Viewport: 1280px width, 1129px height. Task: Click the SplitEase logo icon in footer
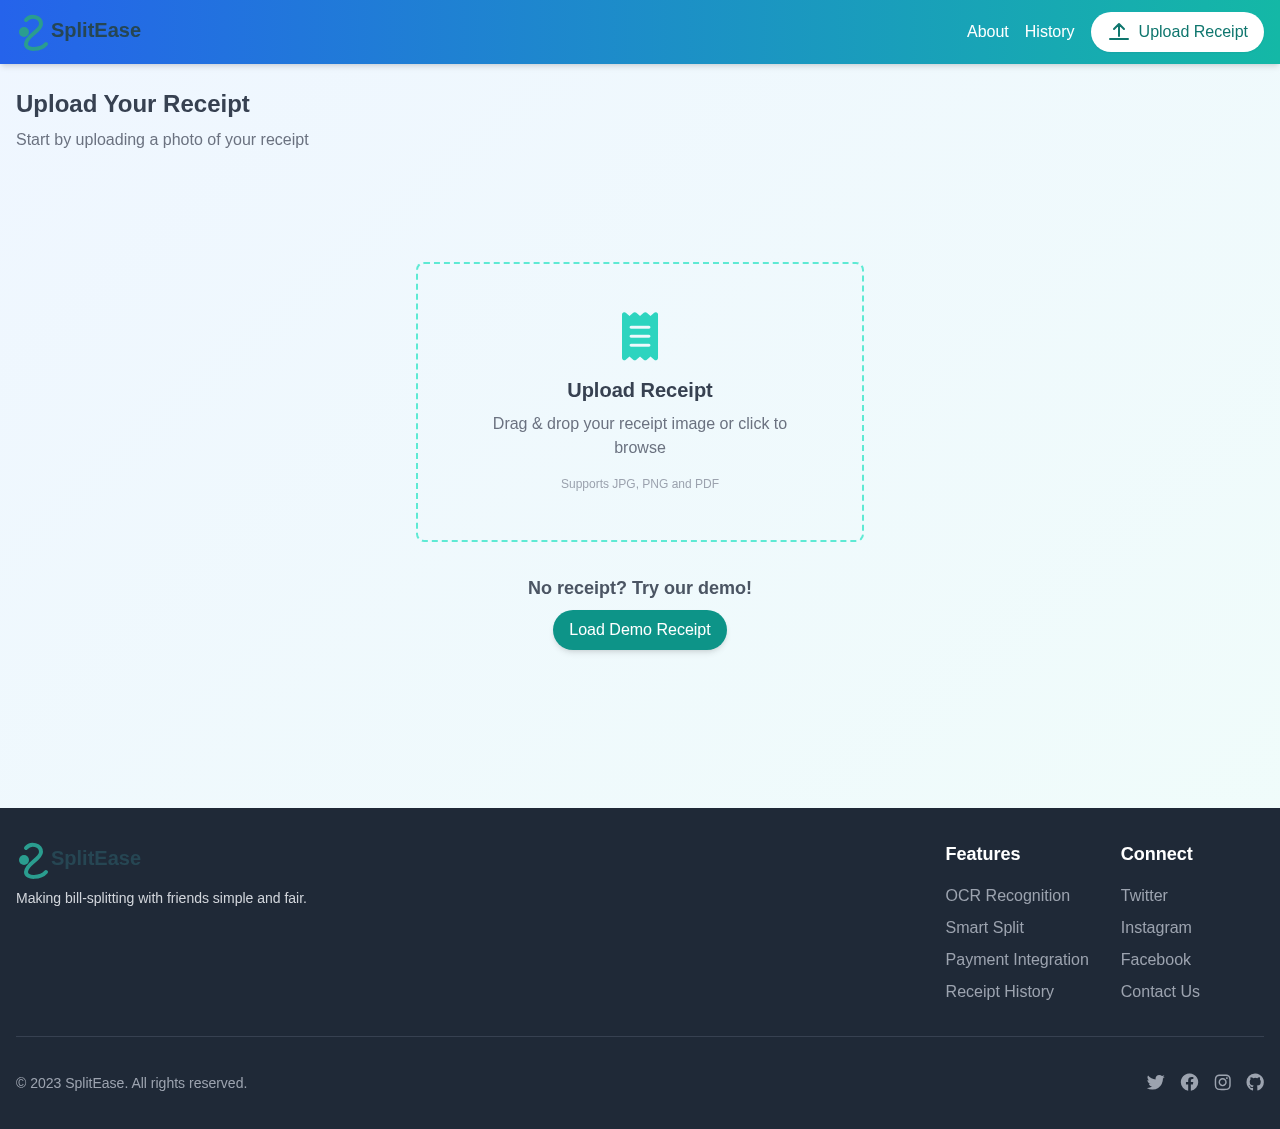click(32, 860)
